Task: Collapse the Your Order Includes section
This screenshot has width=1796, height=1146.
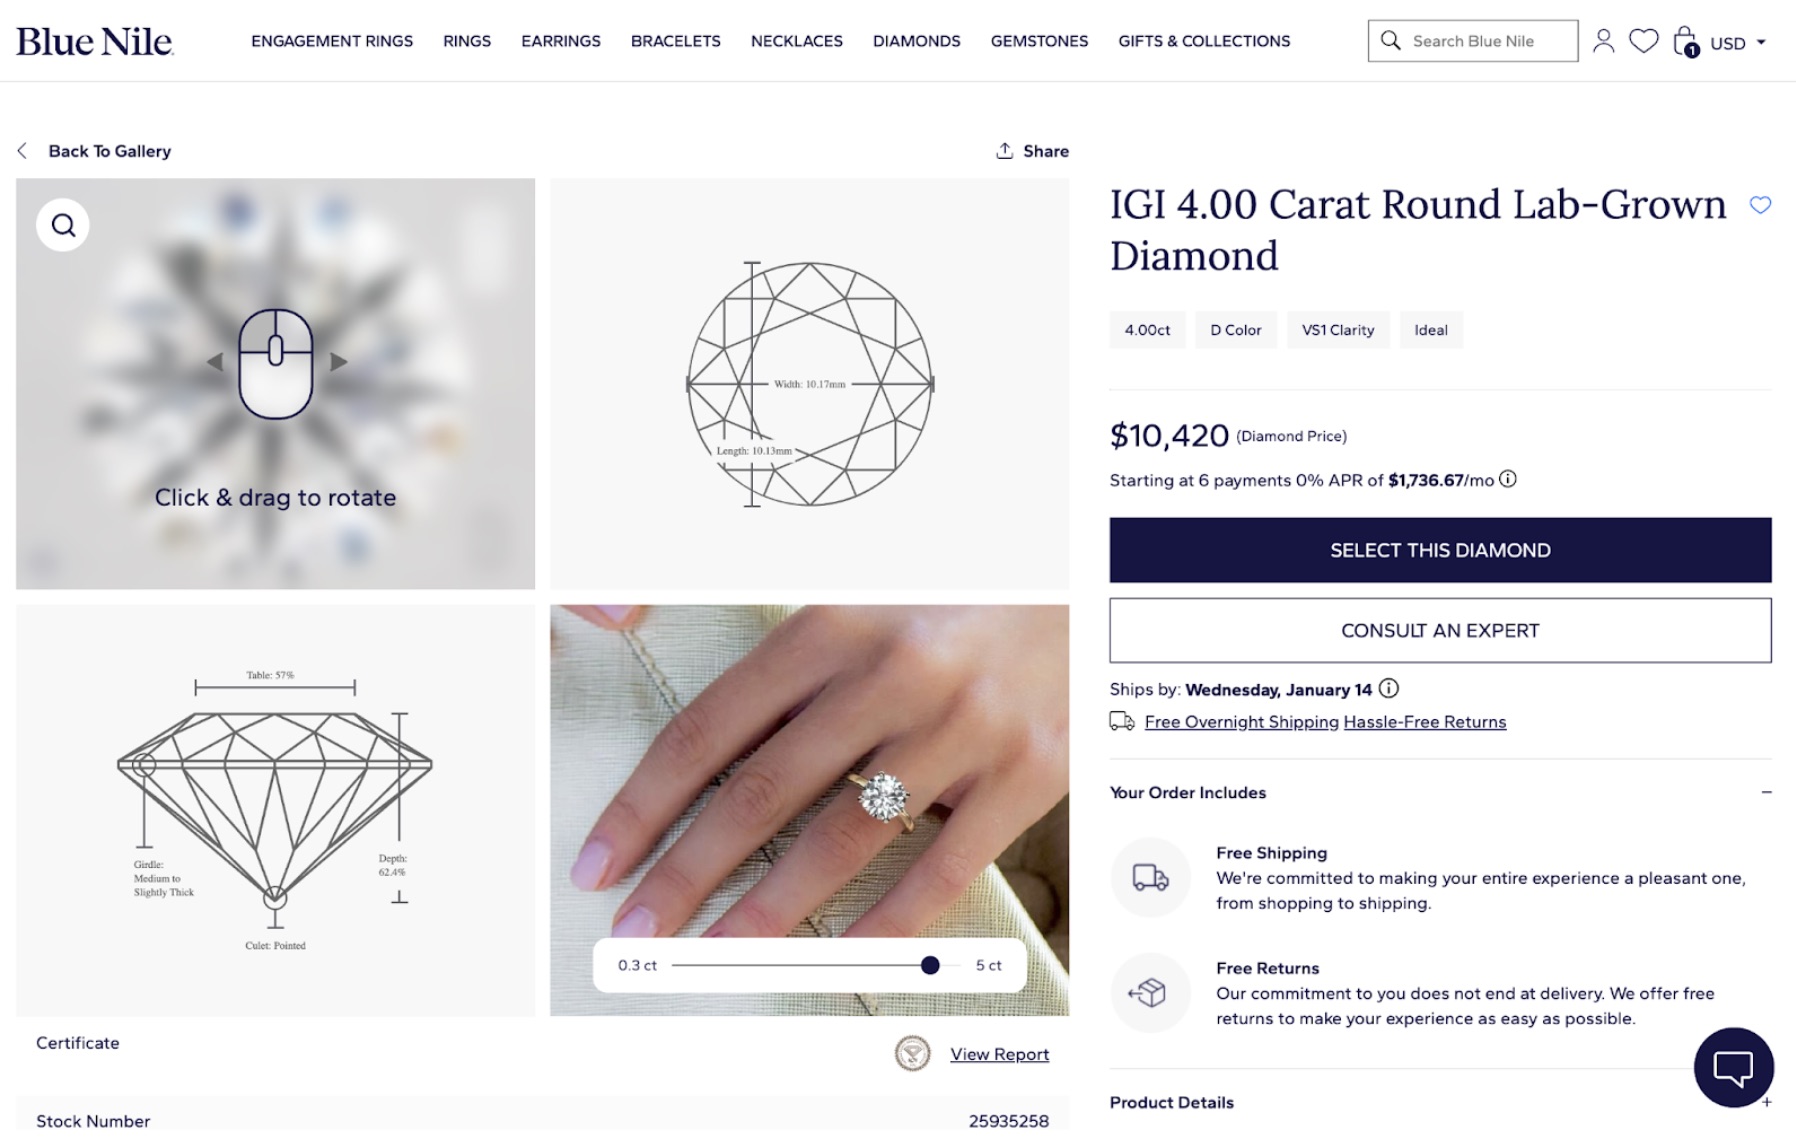Action: [1766, 792]
